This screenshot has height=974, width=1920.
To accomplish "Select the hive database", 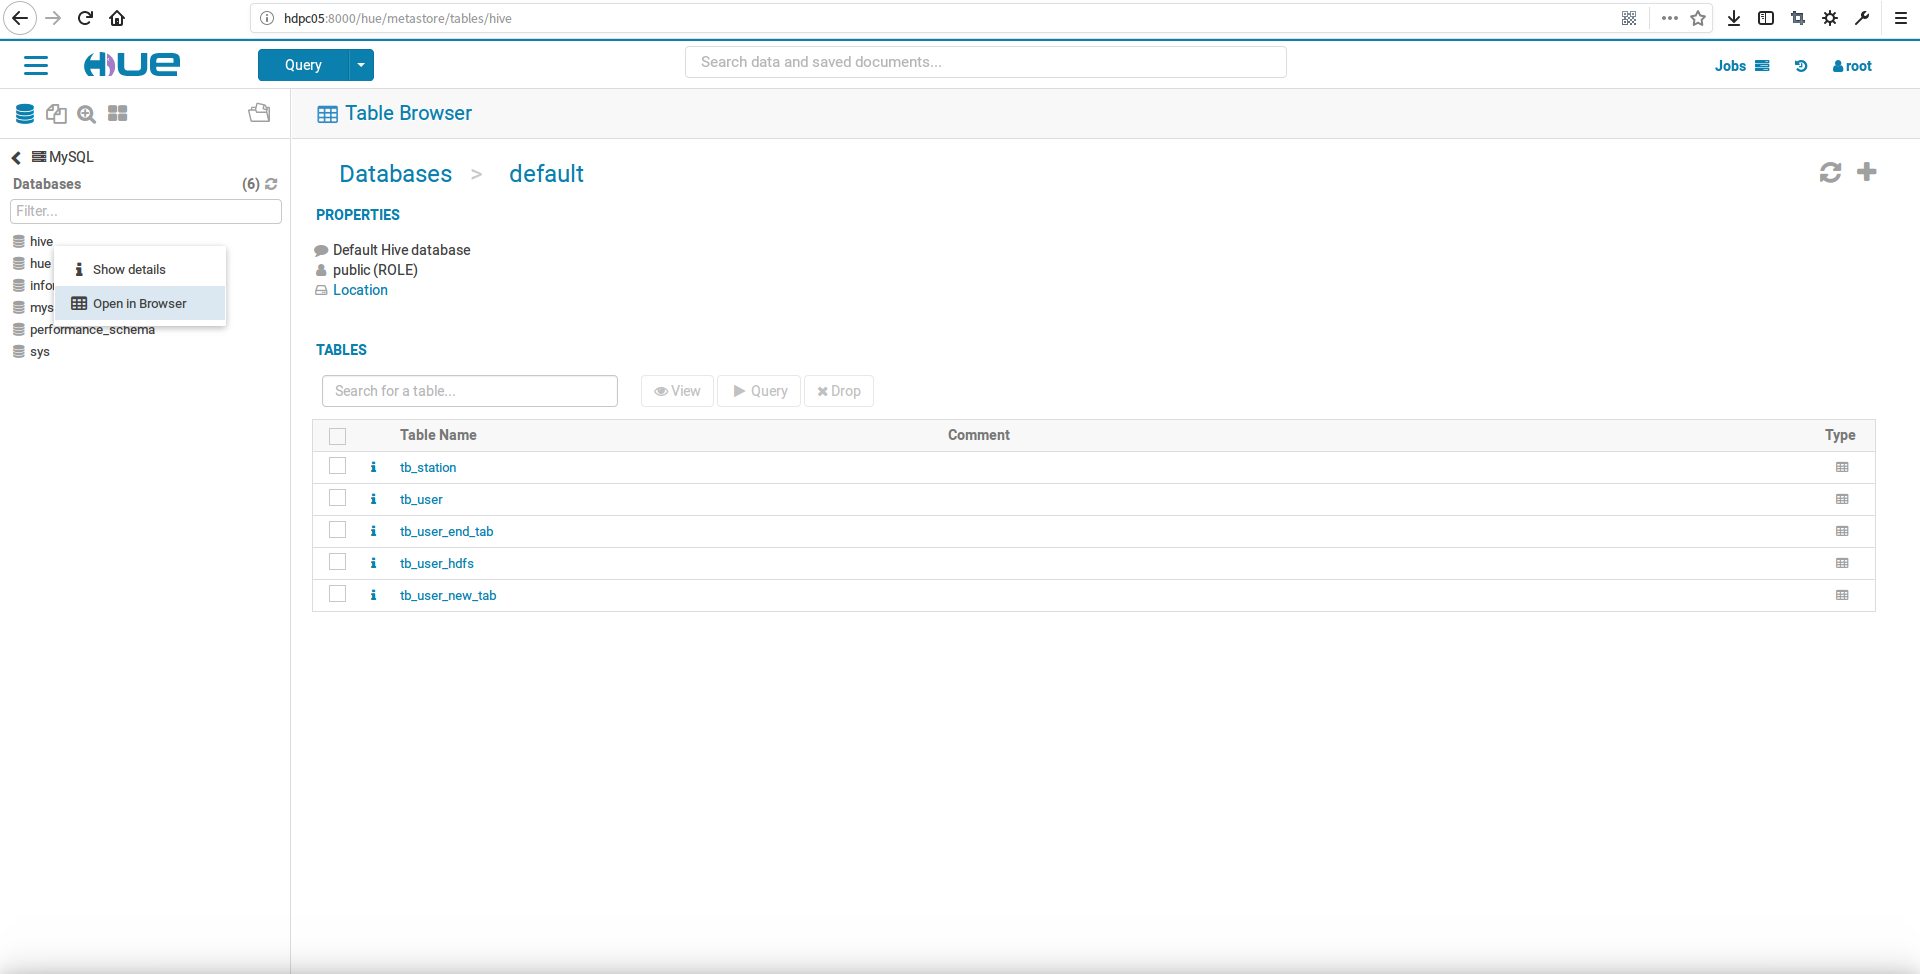I will [x=41, y=241].
